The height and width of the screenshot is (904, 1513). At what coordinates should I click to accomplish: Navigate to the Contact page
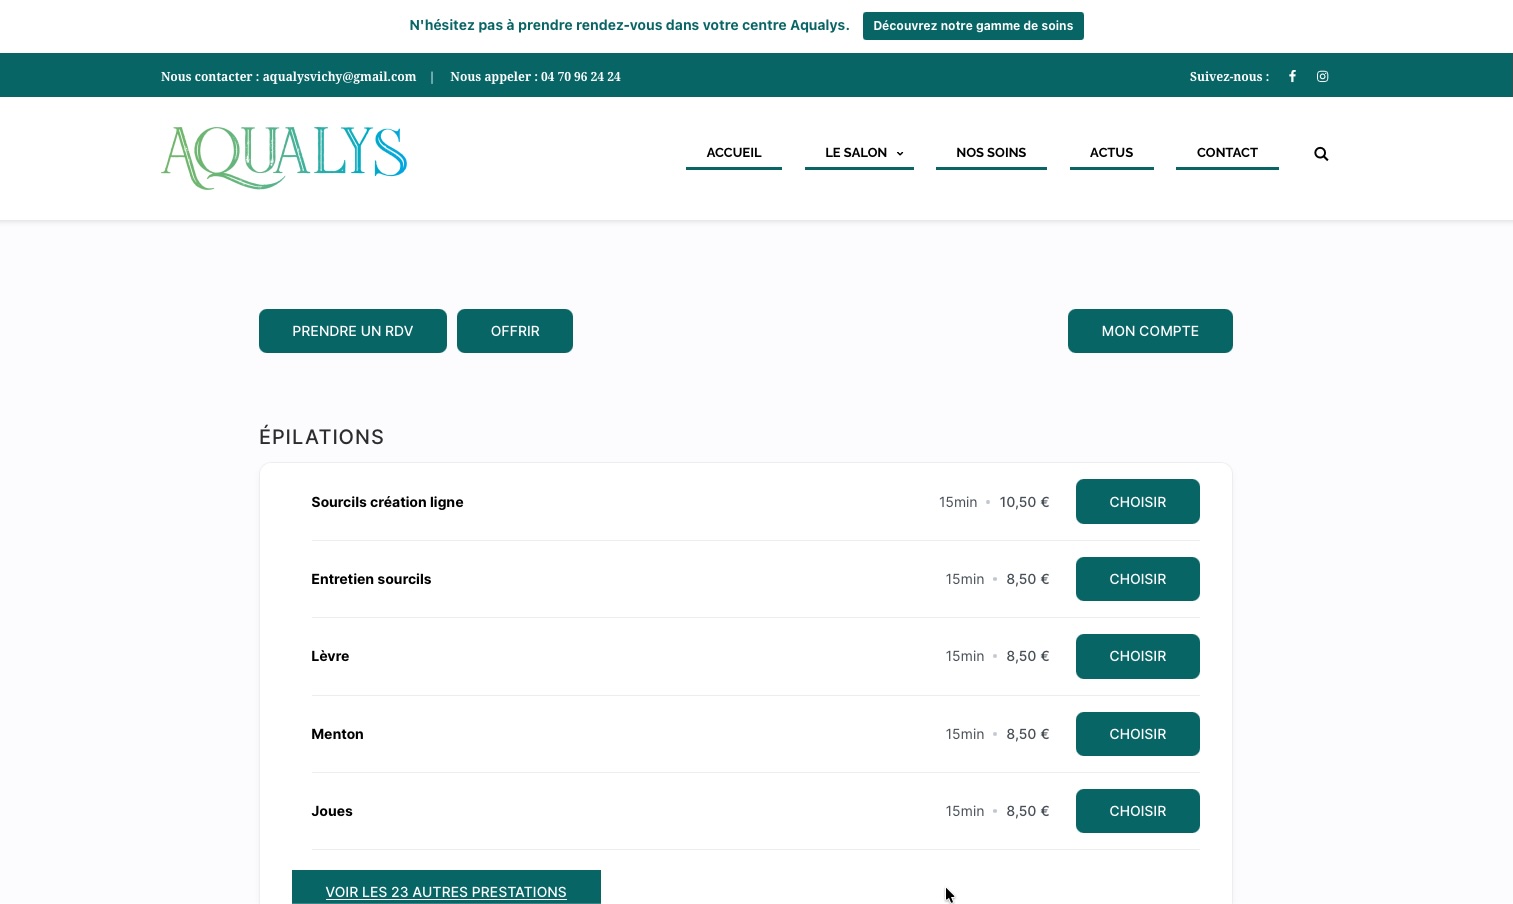(x=1227, y=153)
